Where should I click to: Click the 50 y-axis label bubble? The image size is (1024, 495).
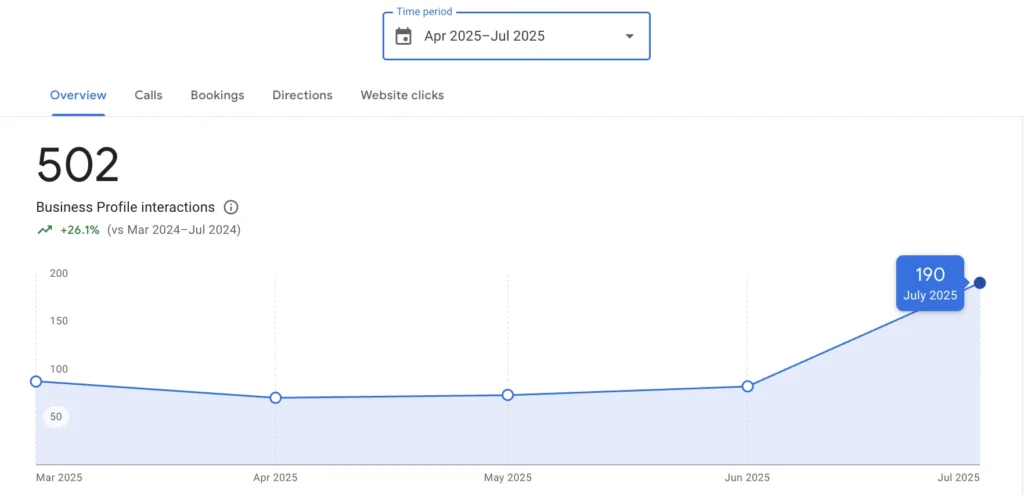[x=56, y=417]
